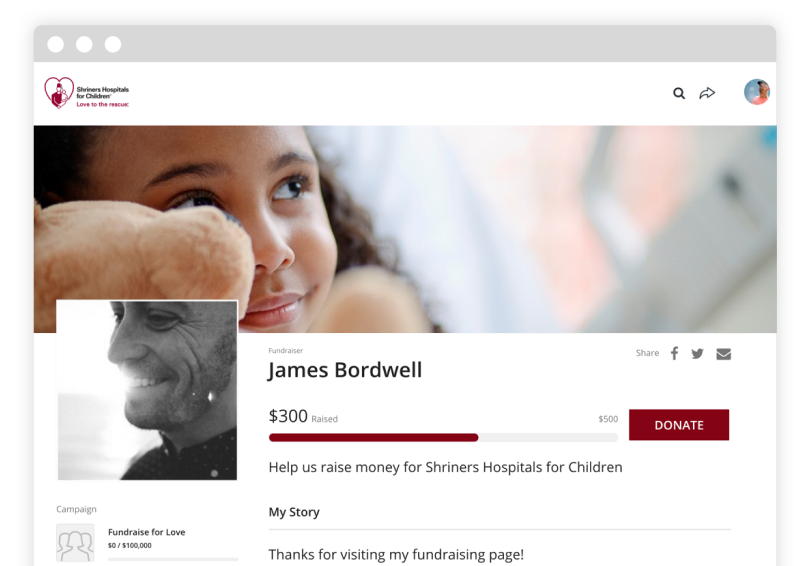Screen dimensions: 794x566
Task: Click James Bordwell's profile photo
Action: tap(147, 390)
